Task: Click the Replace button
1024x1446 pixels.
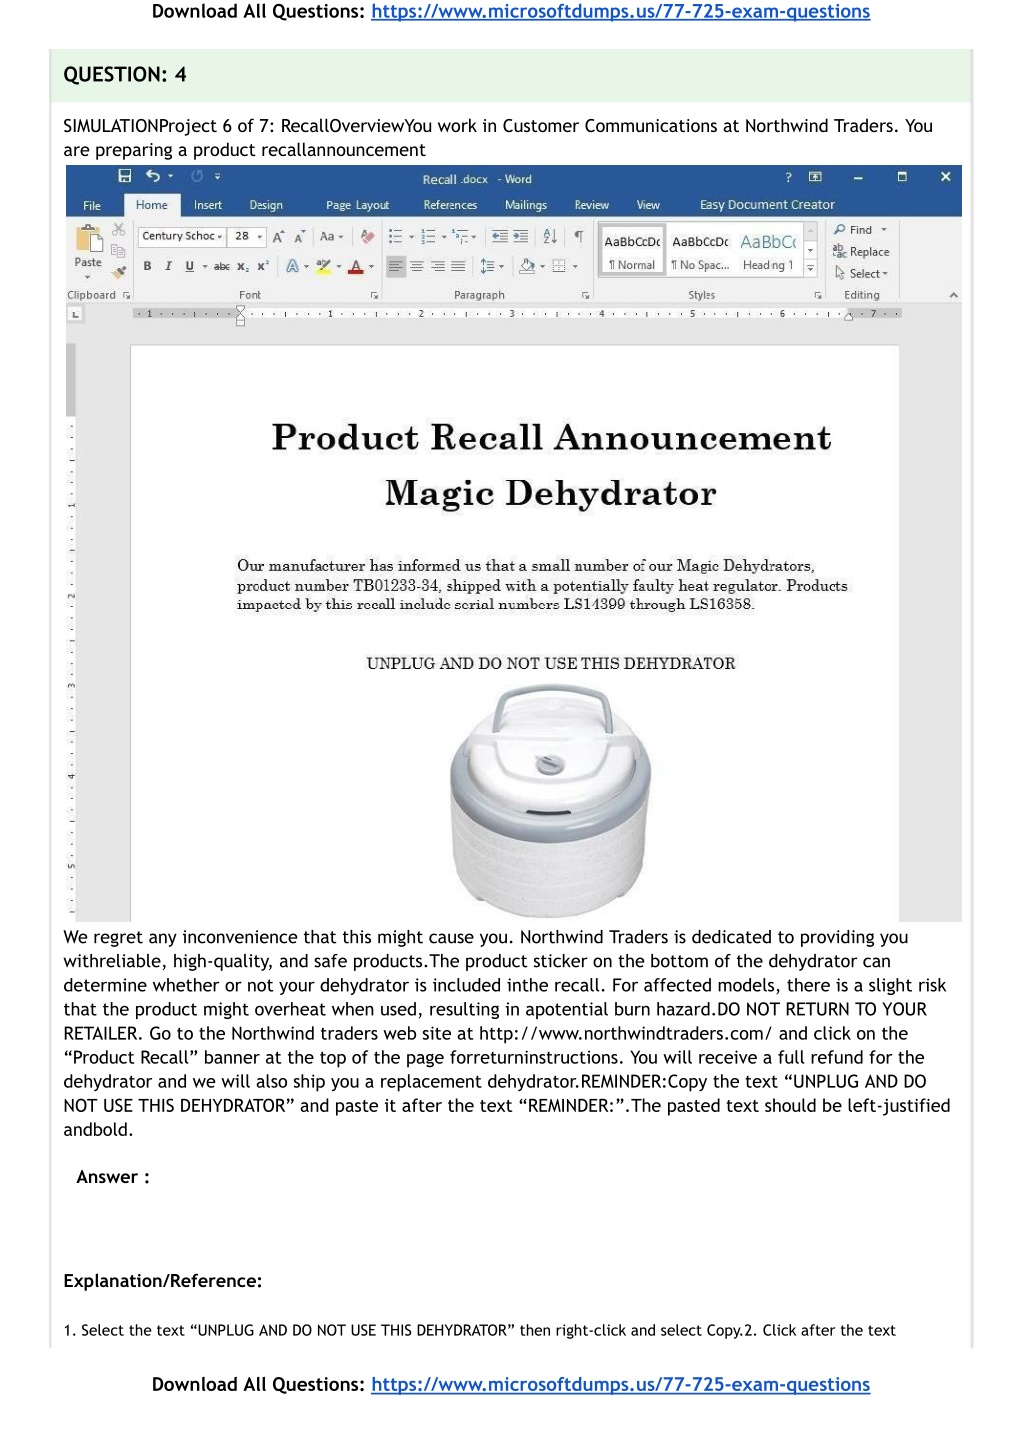Action: click(861, 252)
